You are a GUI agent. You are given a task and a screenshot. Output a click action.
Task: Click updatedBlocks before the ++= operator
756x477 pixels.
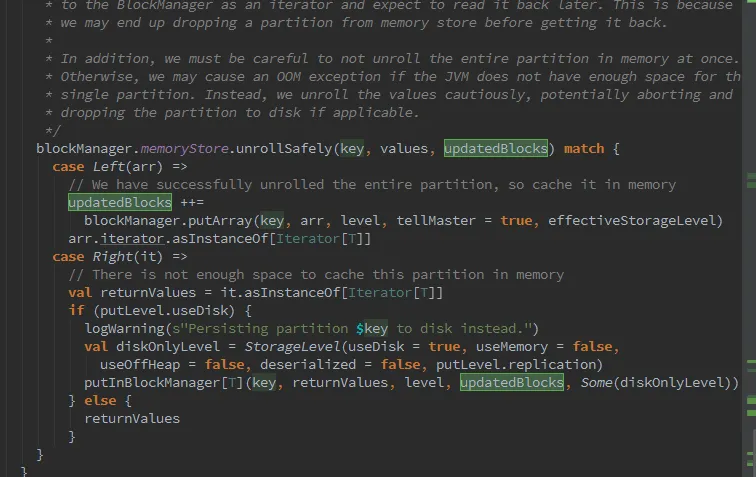(120, 203)
